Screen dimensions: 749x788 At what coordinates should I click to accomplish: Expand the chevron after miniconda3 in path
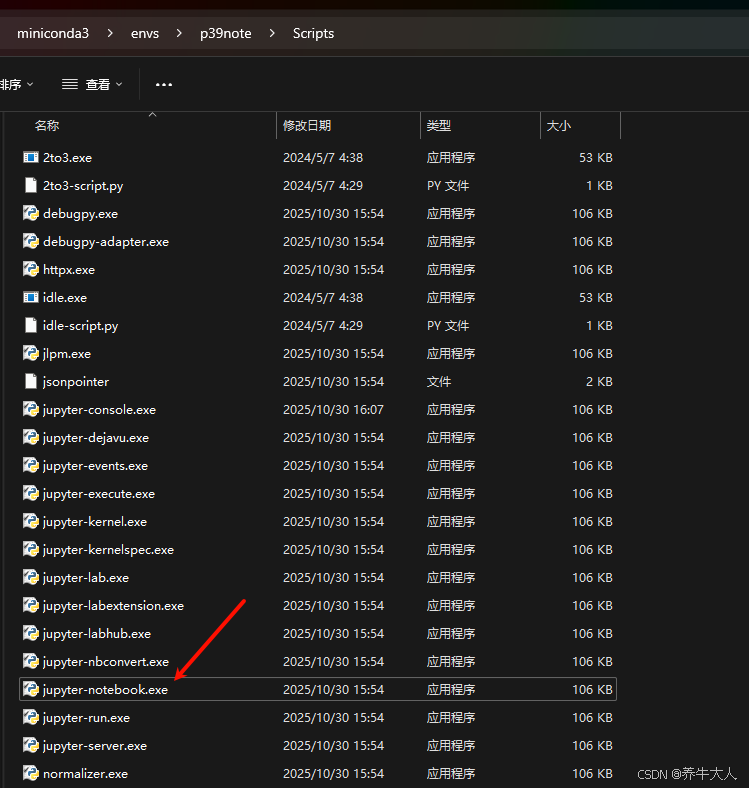point(110,33)
